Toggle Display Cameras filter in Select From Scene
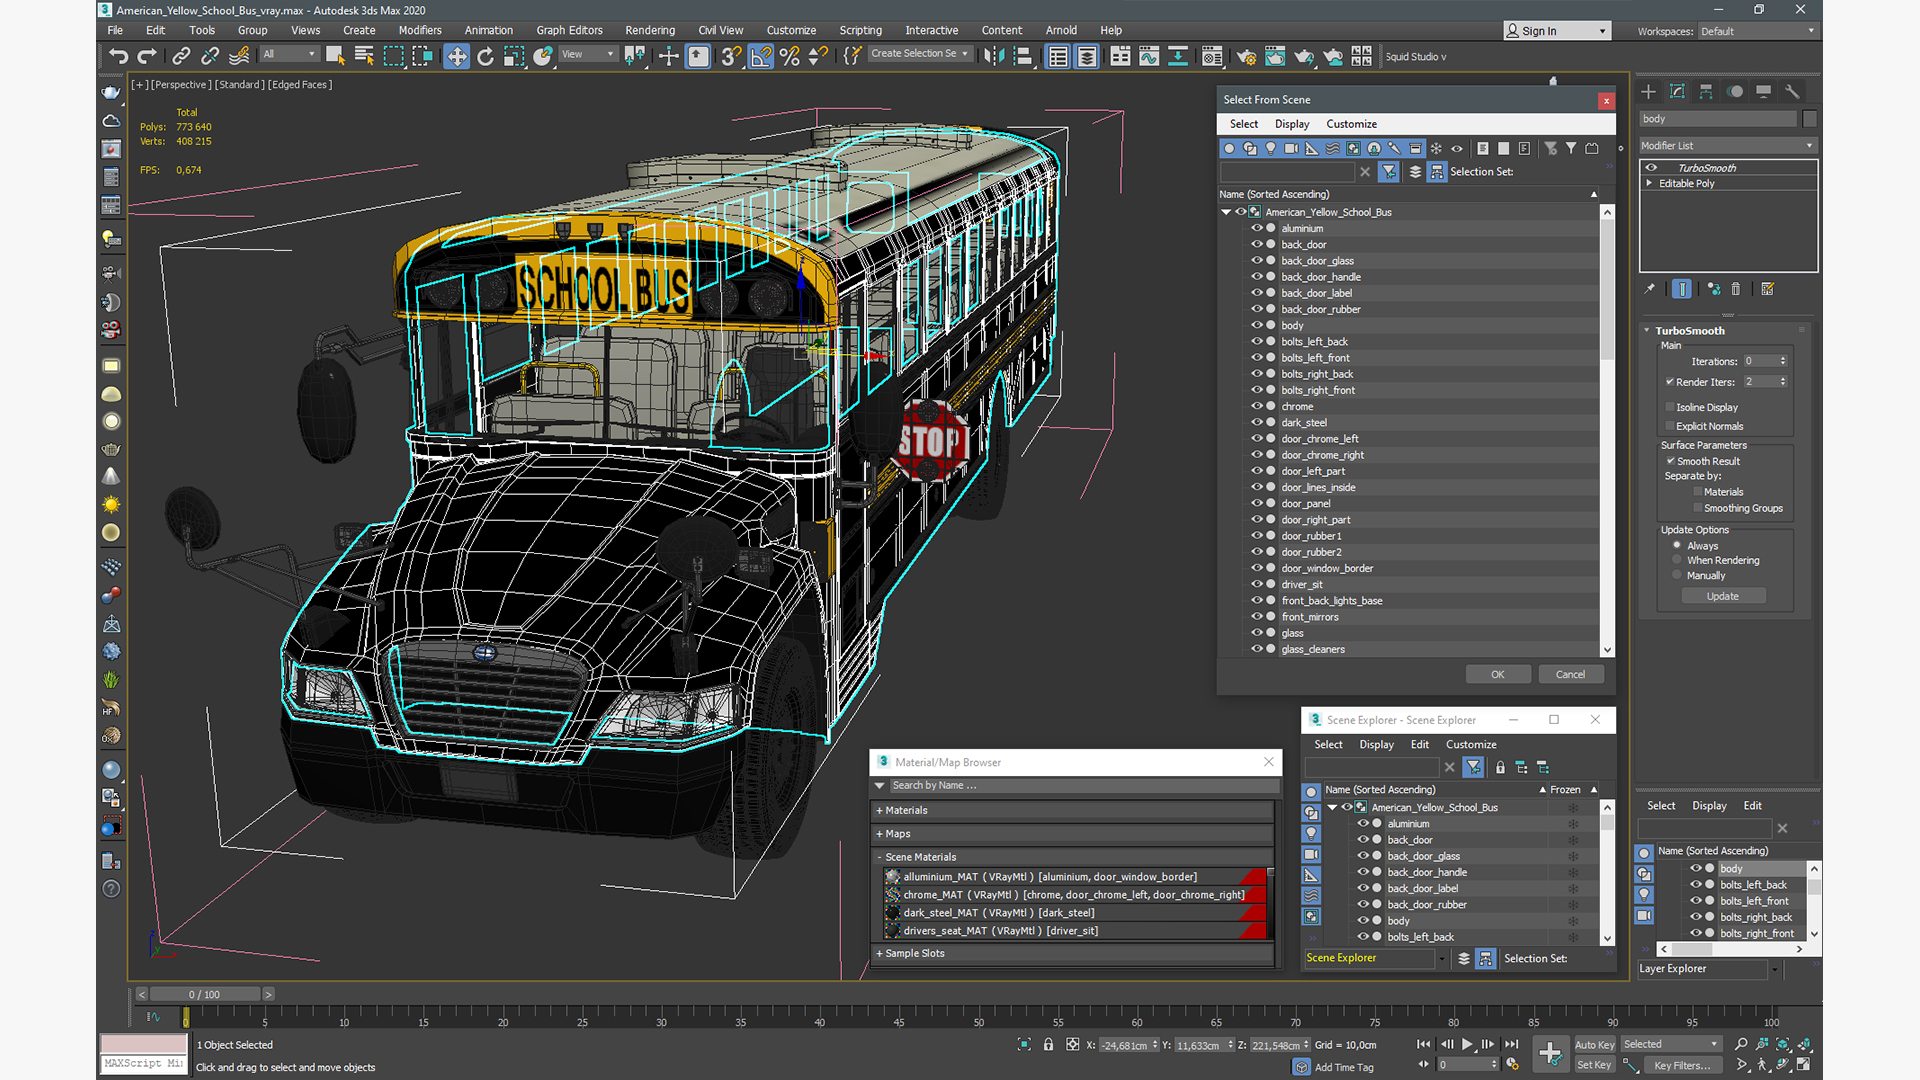The image size is (1920, 1080). 1291,148
